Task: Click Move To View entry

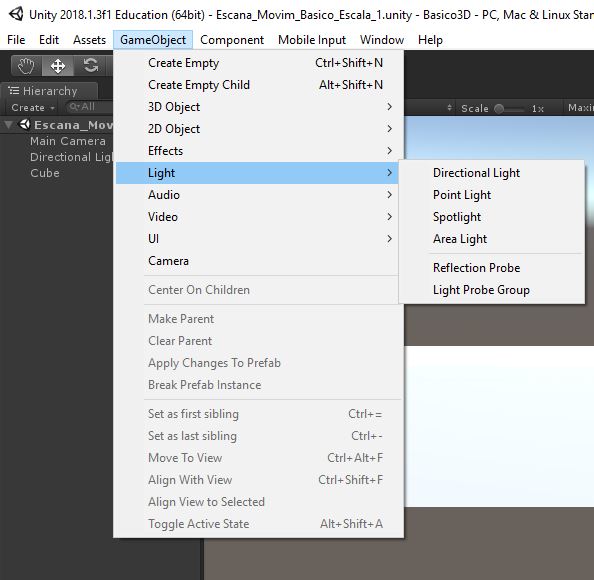Action: (x=257, y=458)
